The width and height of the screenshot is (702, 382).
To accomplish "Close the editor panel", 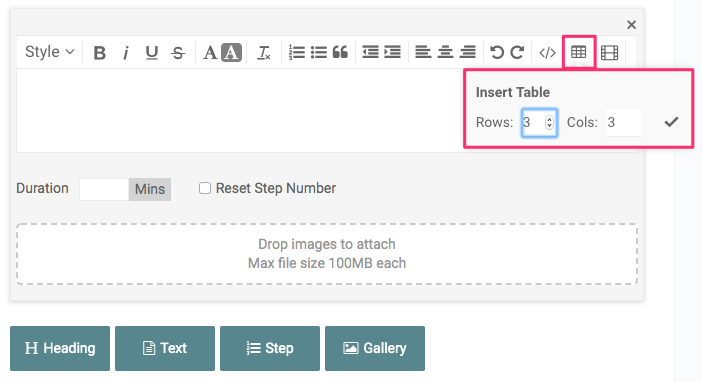I will [x=631, y=25].
